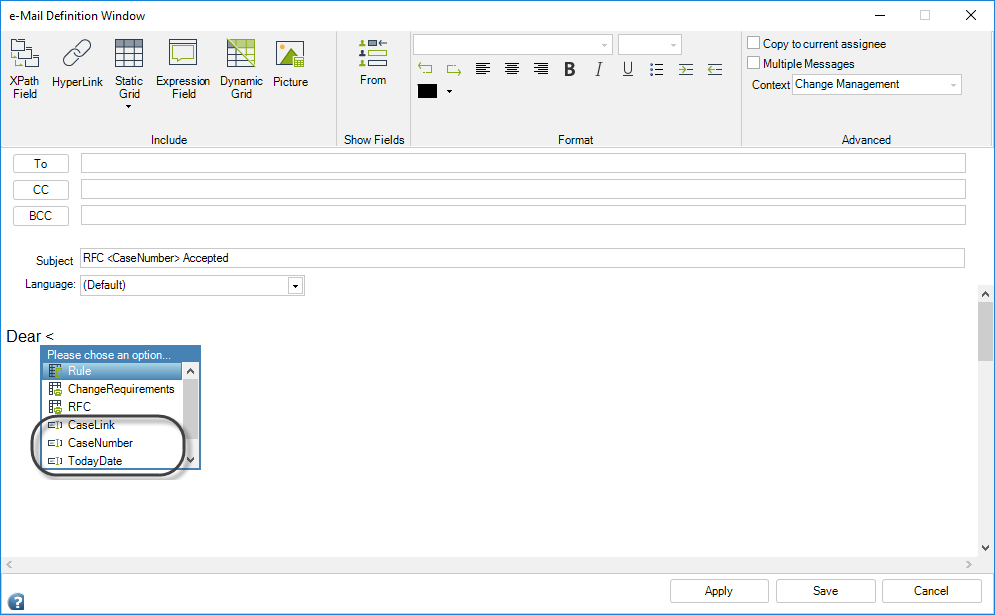Click the Cancel button

point(932,591)
